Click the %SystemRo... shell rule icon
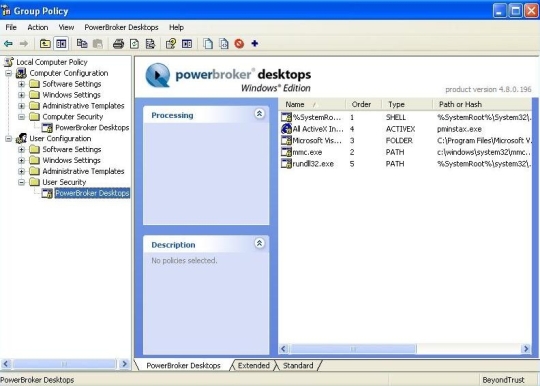 point(286,117)
